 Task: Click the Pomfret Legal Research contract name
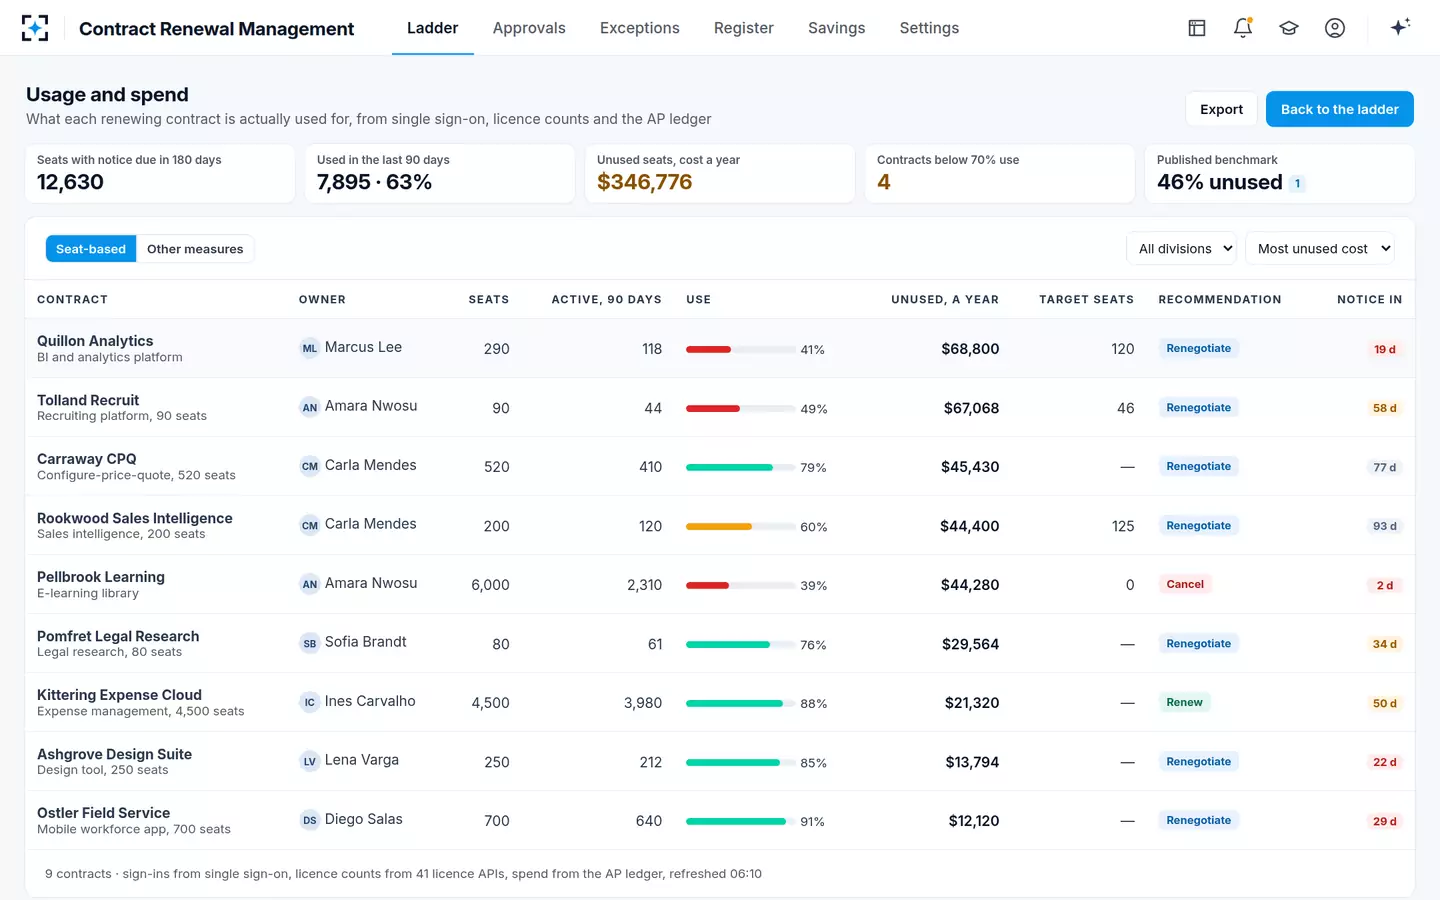[118, 636]
